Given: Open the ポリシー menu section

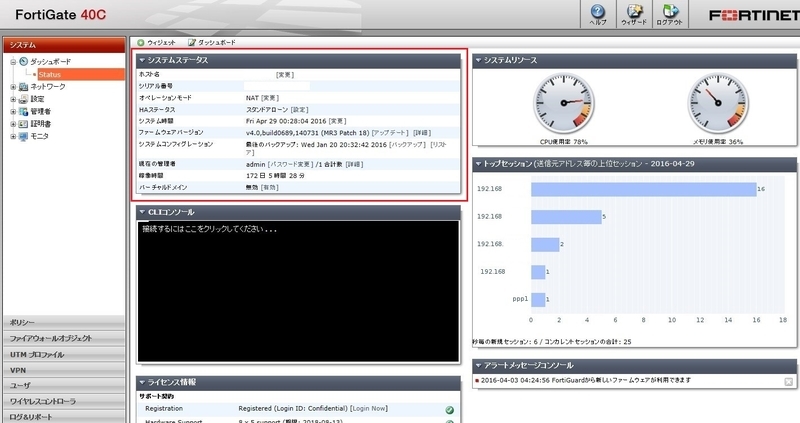Looking at the screenshot, I should coord(64,322).
